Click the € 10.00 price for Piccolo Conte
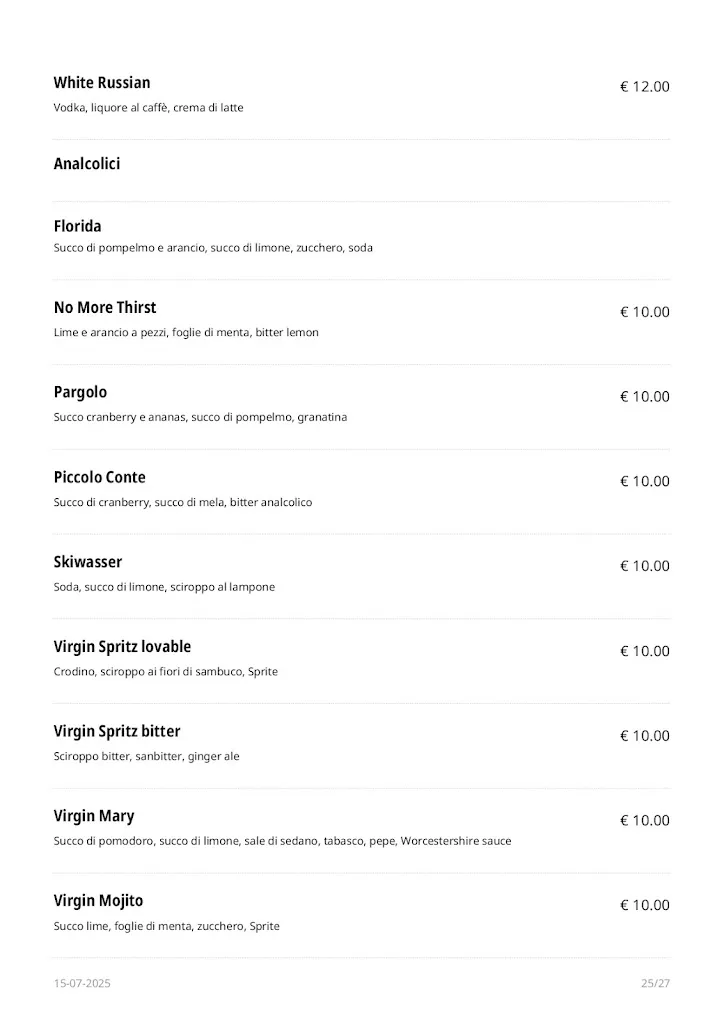This screenshot has height=1024, width=724. coord(645,482)
